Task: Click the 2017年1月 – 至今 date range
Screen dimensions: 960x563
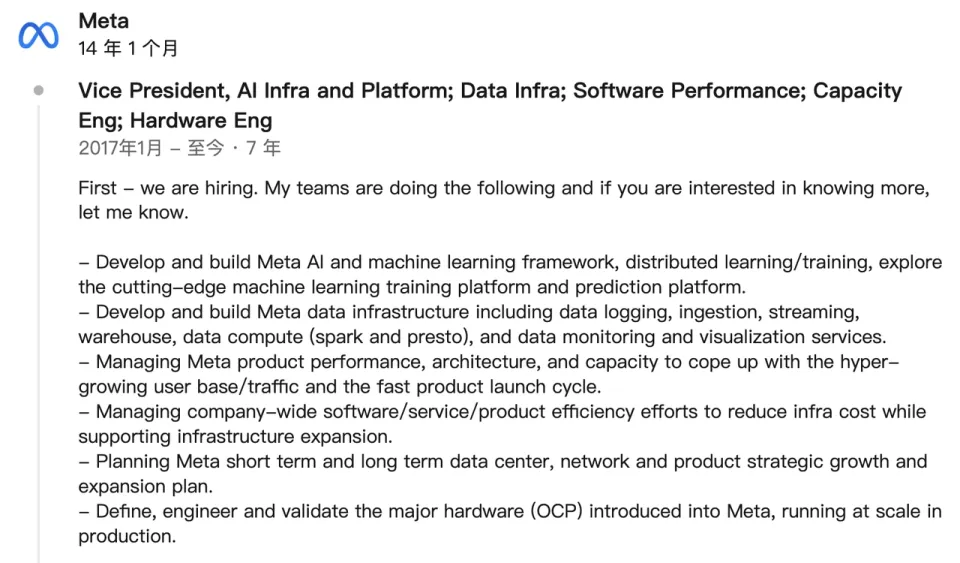Action: 151,148
